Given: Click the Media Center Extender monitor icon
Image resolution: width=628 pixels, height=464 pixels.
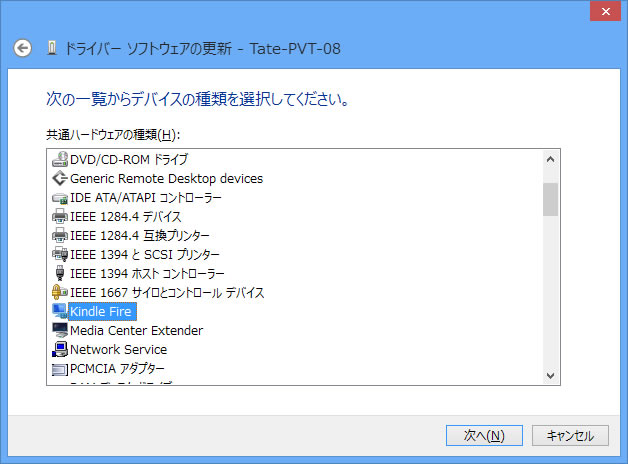Looking at the screenshot, I should point(60,330).
